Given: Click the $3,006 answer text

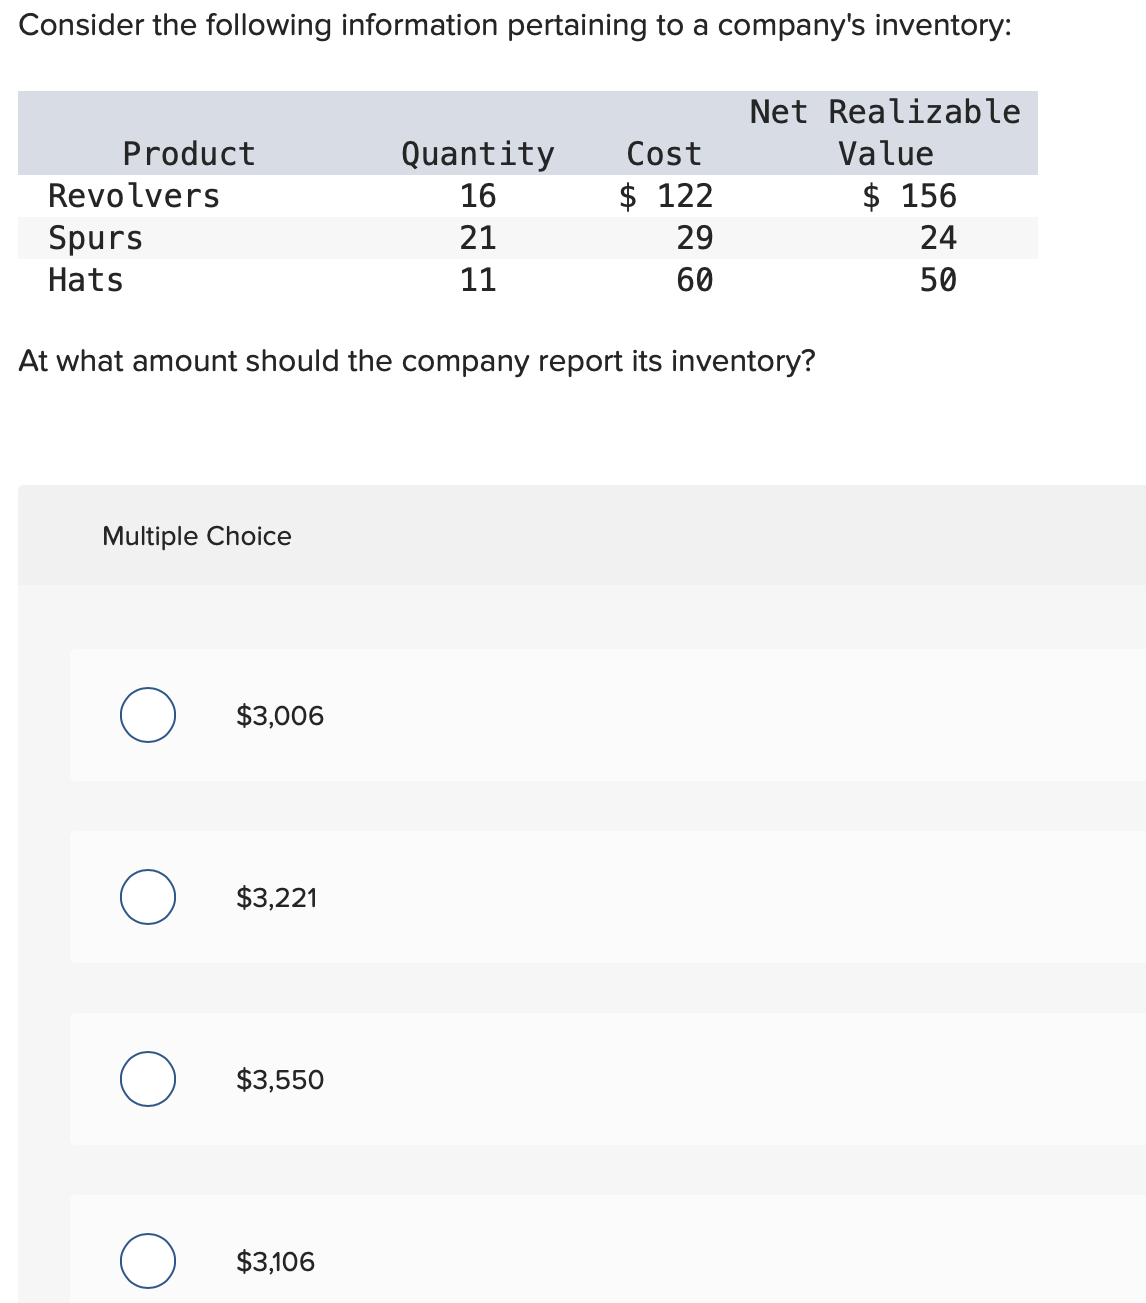Looking at the screenshot, I should (x=280, y=716).
